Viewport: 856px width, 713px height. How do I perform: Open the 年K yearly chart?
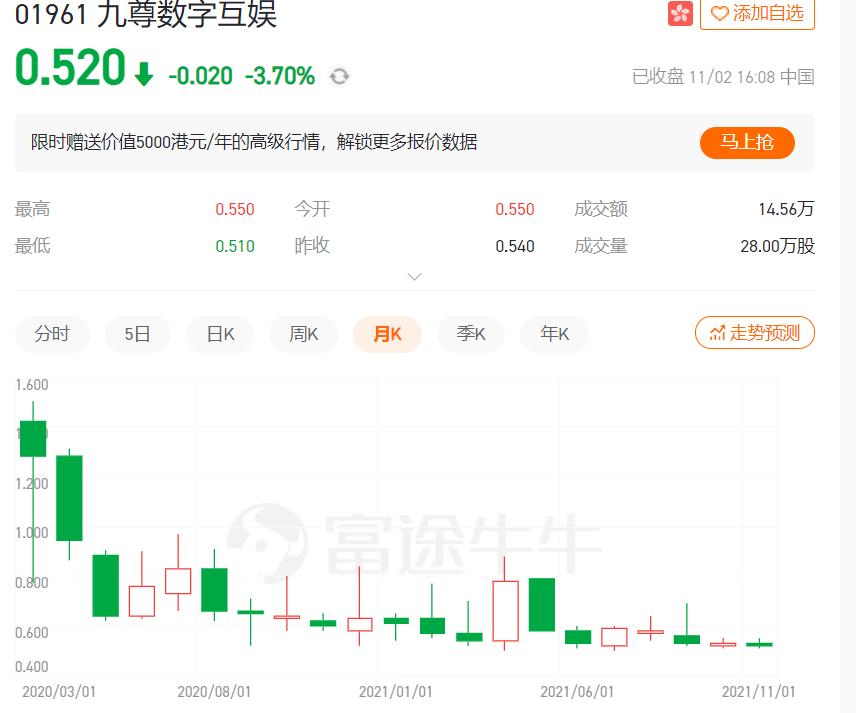point(554,334)
